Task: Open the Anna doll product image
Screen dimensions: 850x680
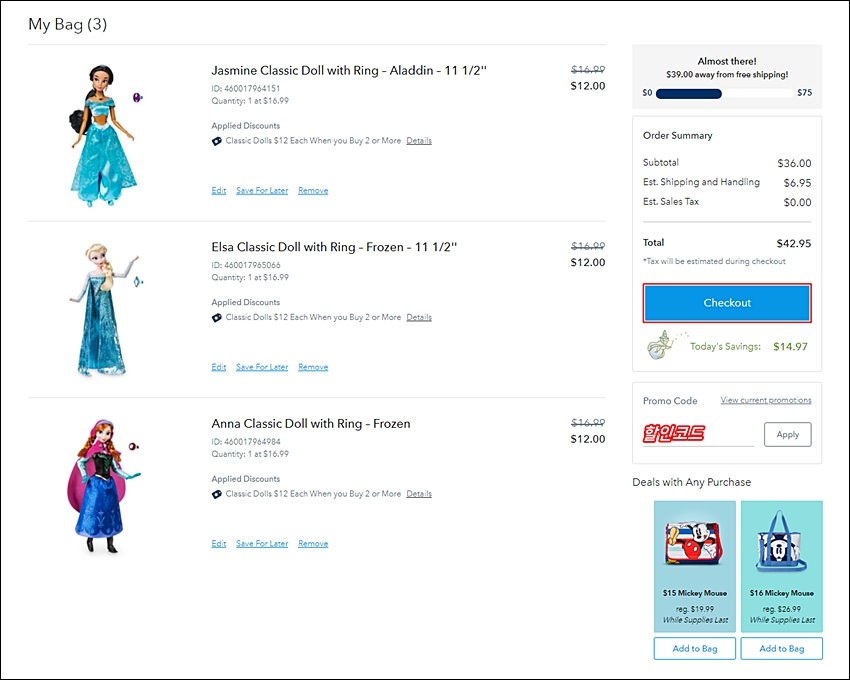Action: coord(103,486)
